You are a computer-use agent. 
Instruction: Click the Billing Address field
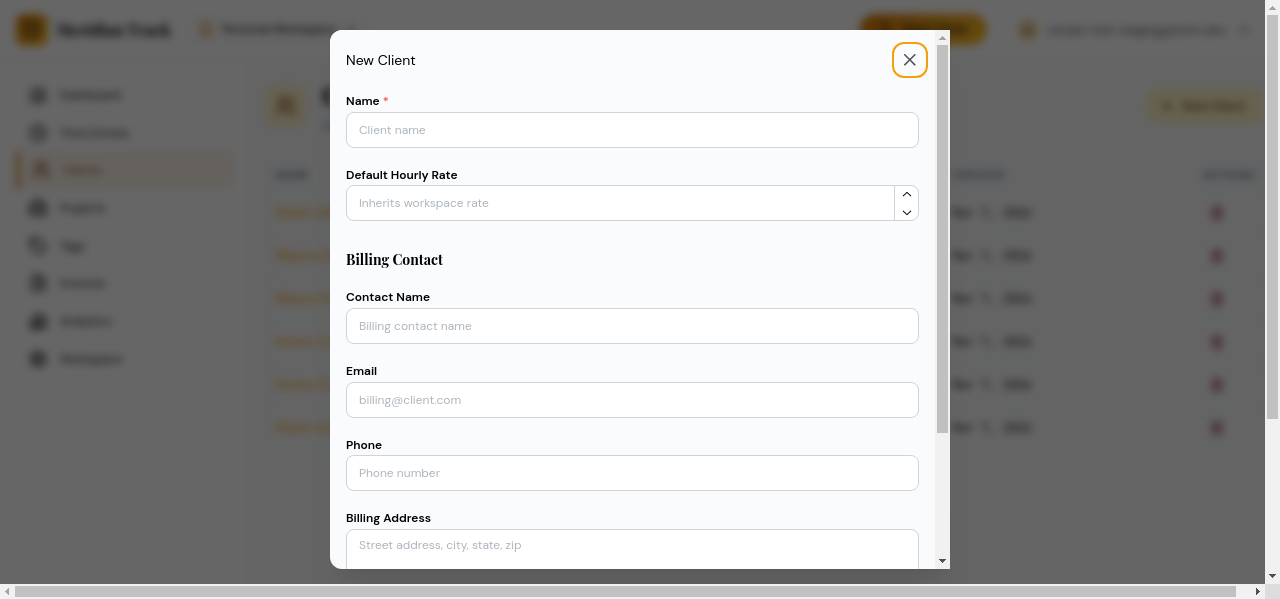(632, 546)
